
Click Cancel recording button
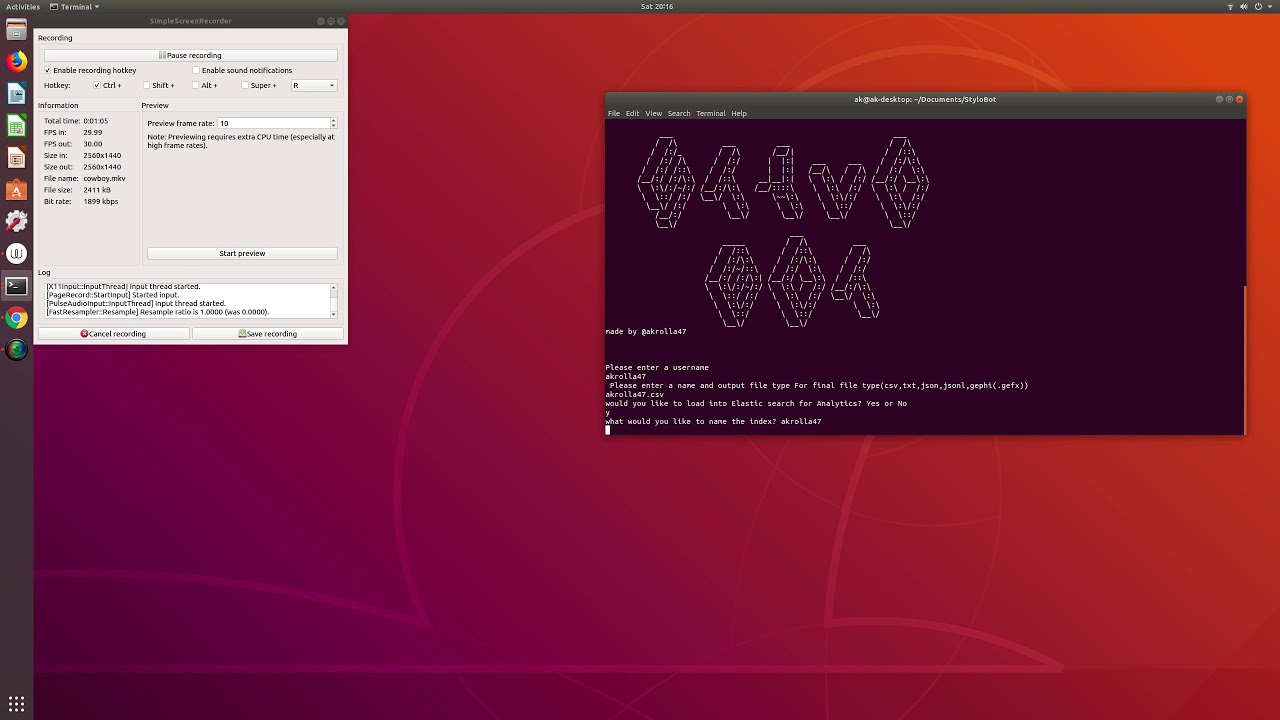tap(113, 334)
